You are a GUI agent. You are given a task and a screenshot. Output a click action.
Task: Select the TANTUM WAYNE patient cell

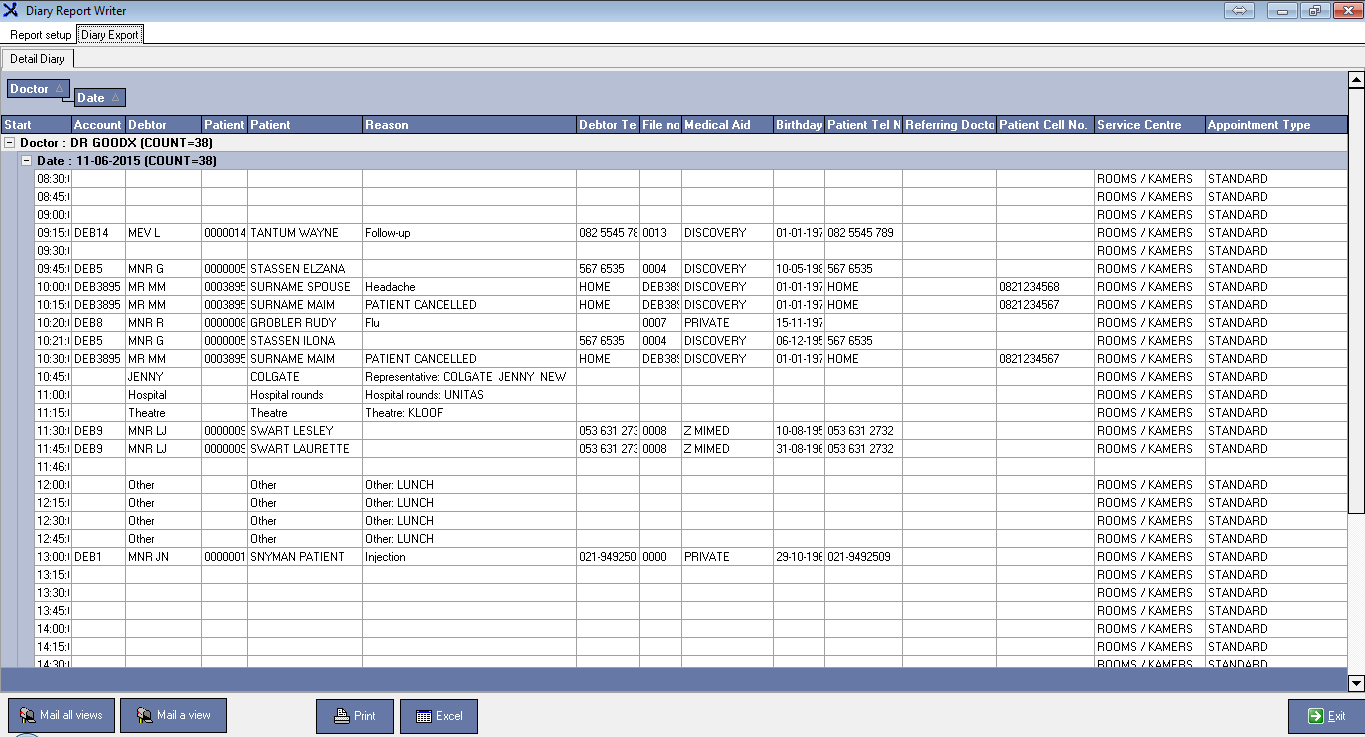click(304, 233)
